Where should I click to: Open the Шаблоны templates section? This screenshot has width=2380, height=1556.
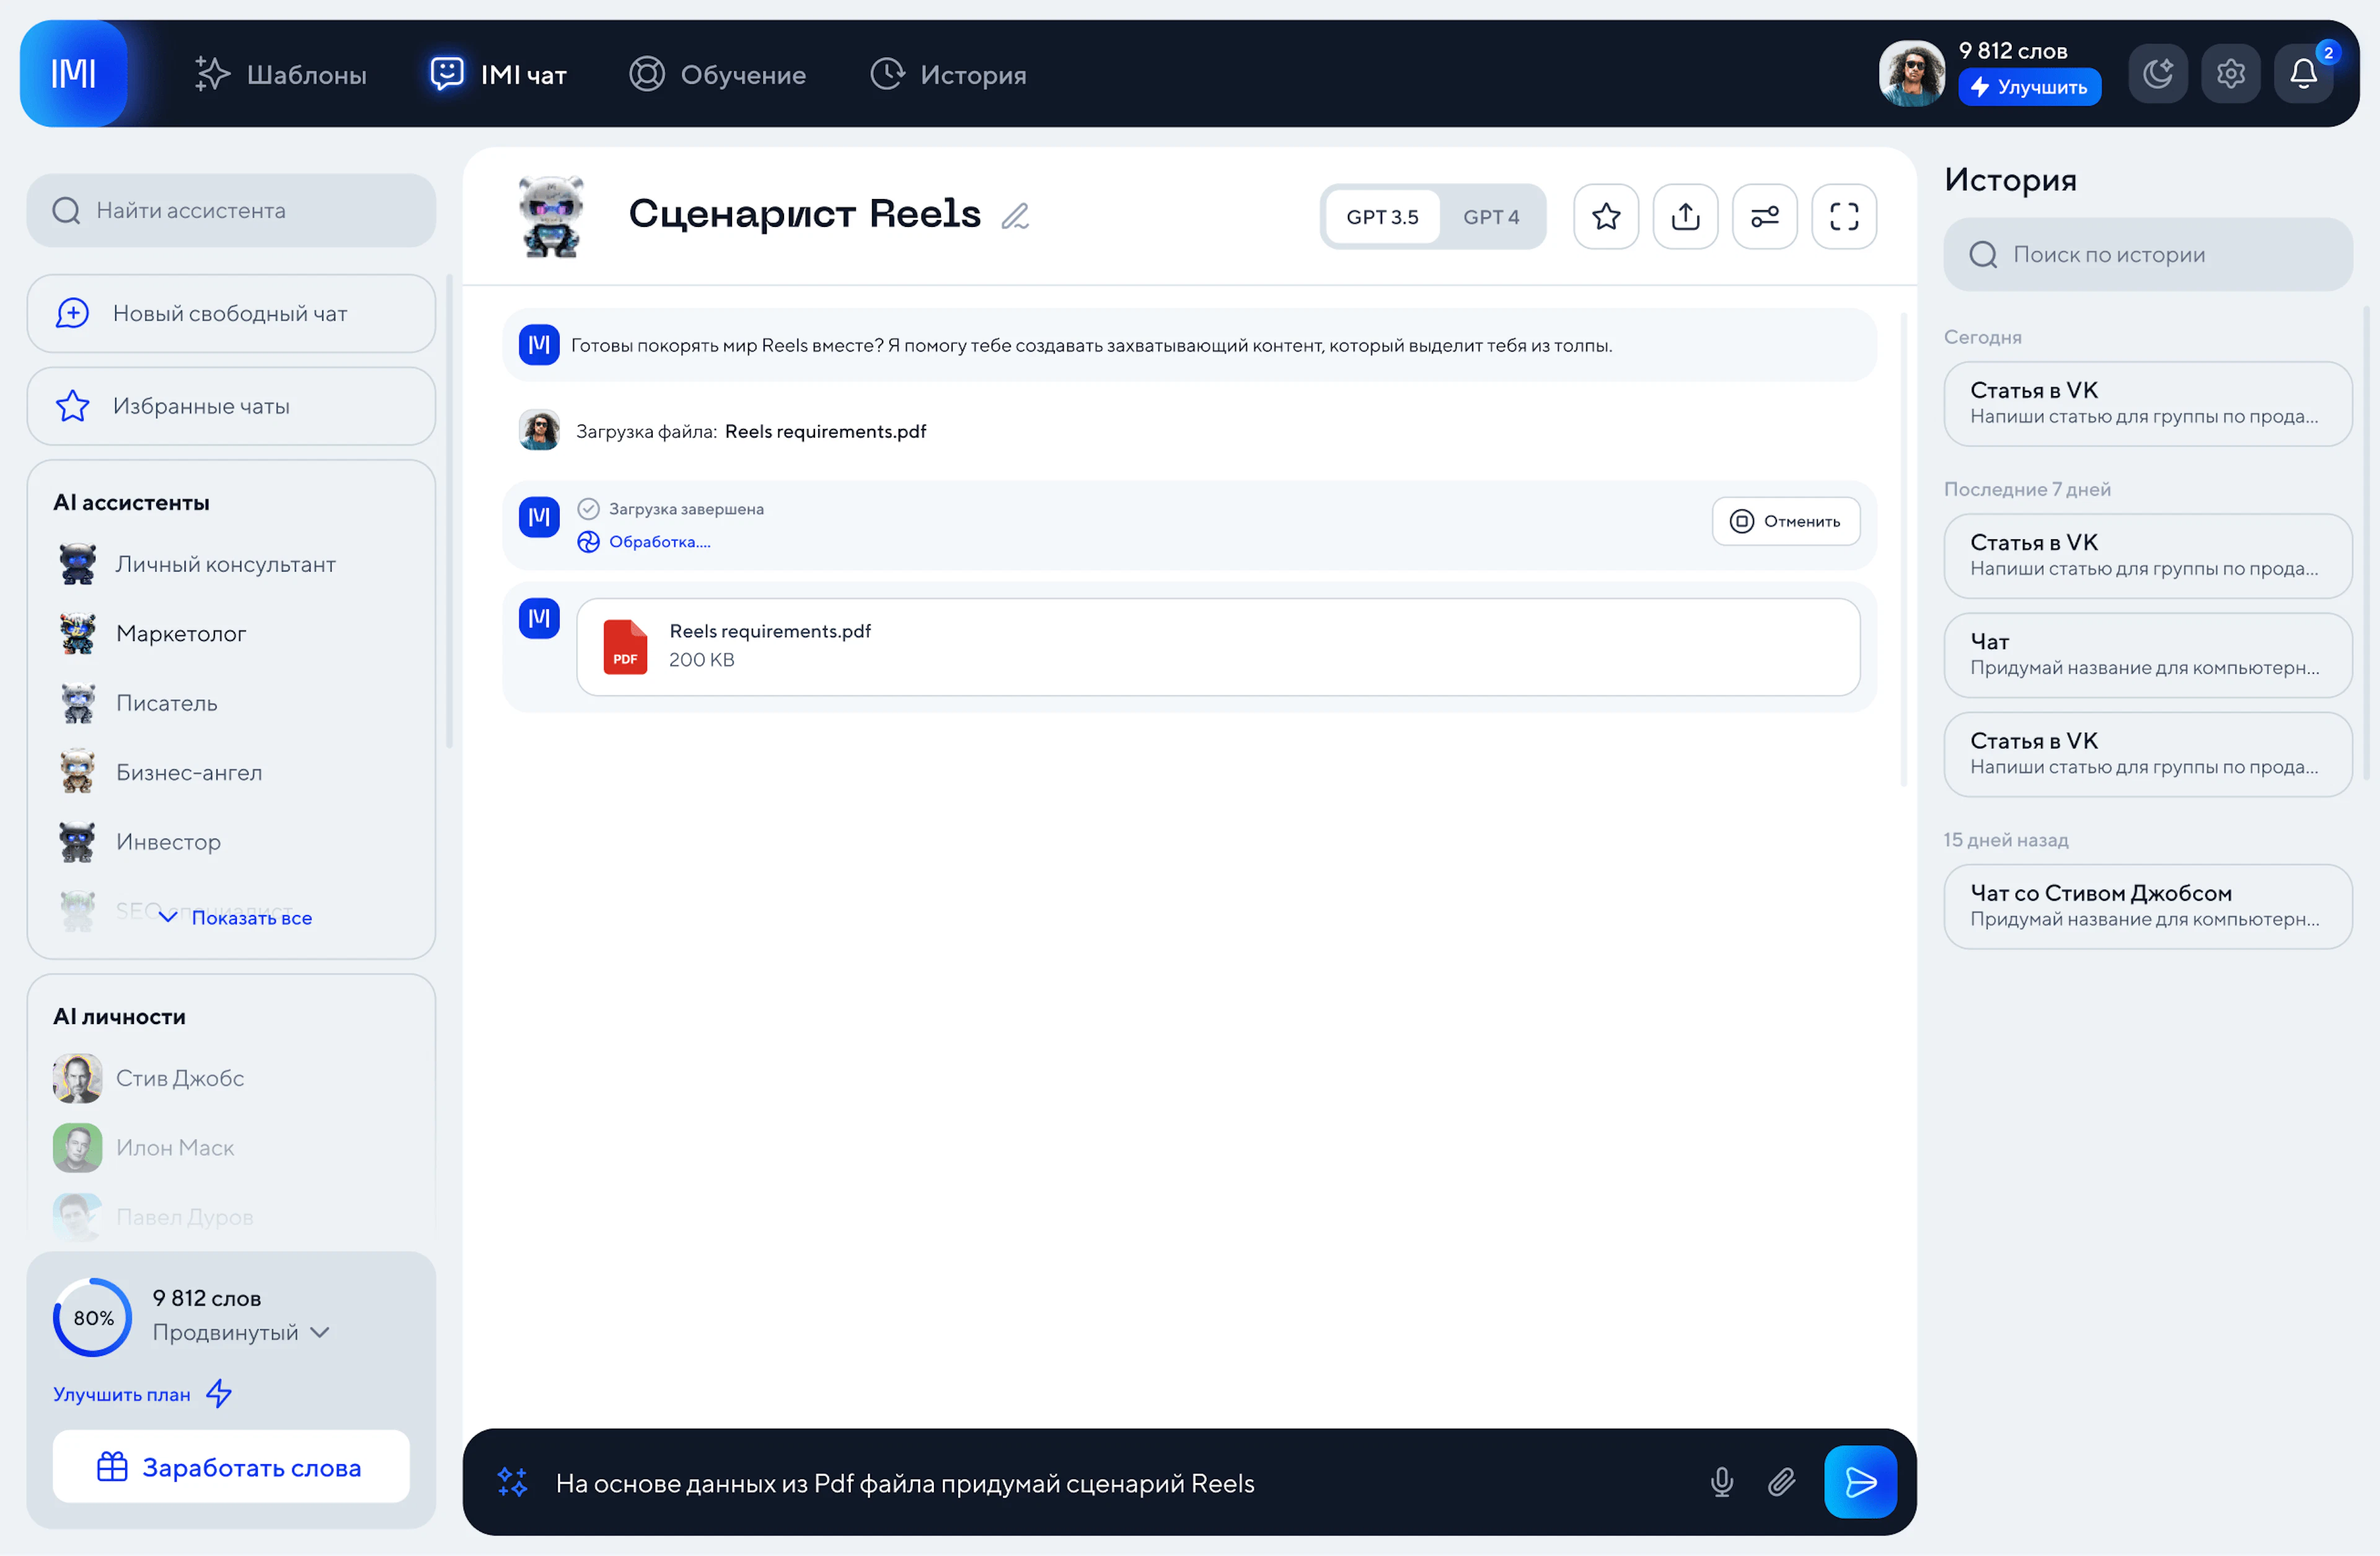point(281,74)
